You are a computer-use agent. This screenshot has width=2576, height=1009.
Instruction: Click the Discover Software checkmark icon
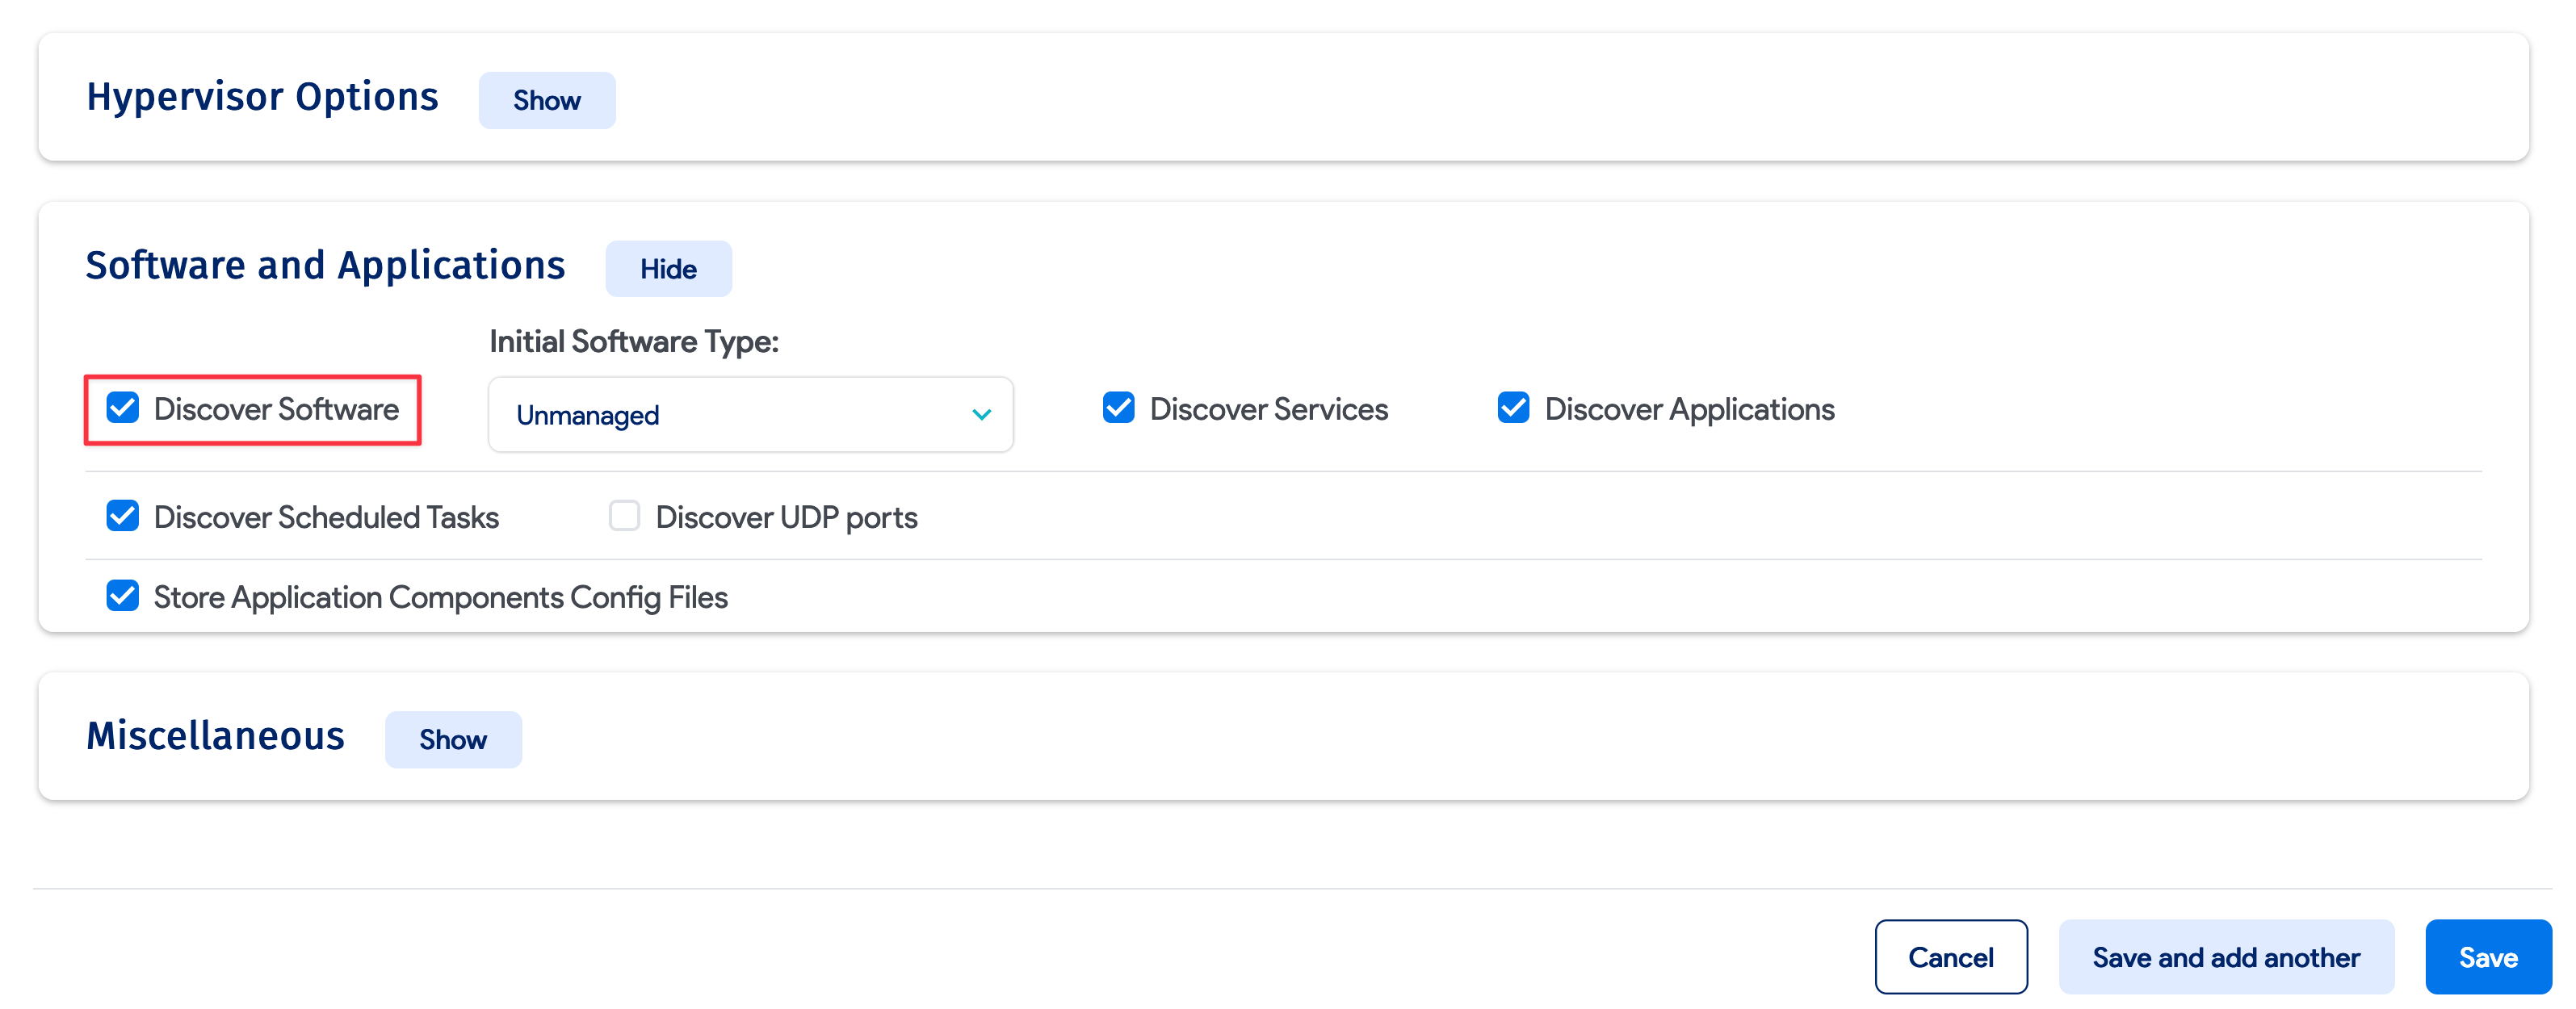click(x=123, y=409)
